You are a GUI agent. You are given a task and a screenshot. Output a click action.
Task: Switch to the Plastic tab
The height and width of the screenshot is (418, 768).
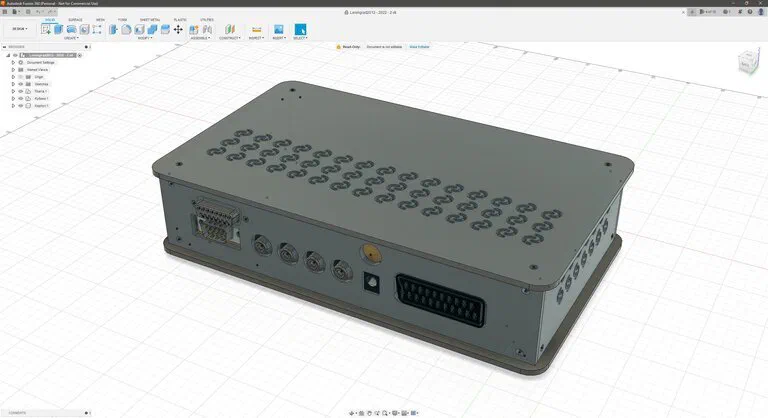pyautogui.click(x=180, y=20)
